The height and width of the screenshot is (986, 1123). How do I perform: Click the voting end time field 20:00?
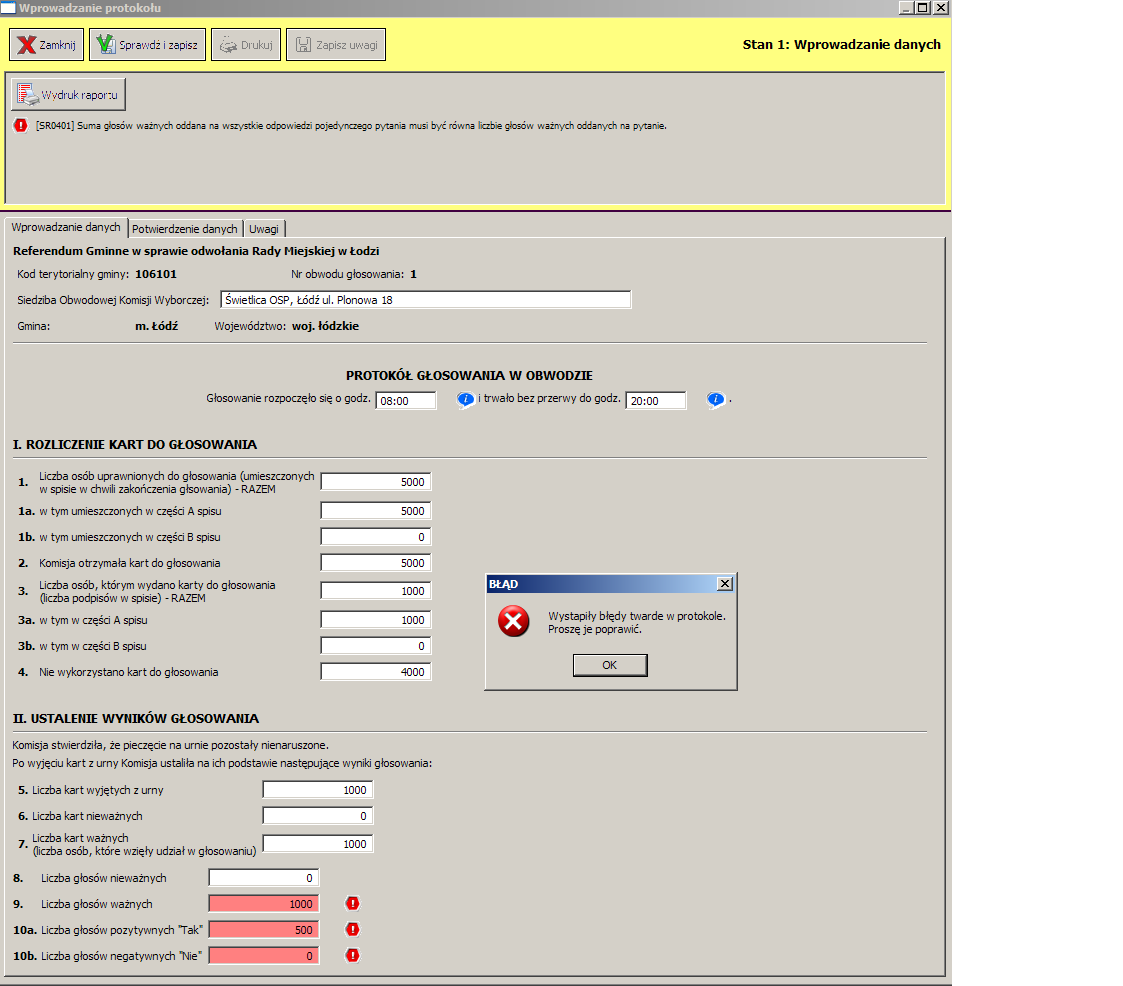coord(655,401)
